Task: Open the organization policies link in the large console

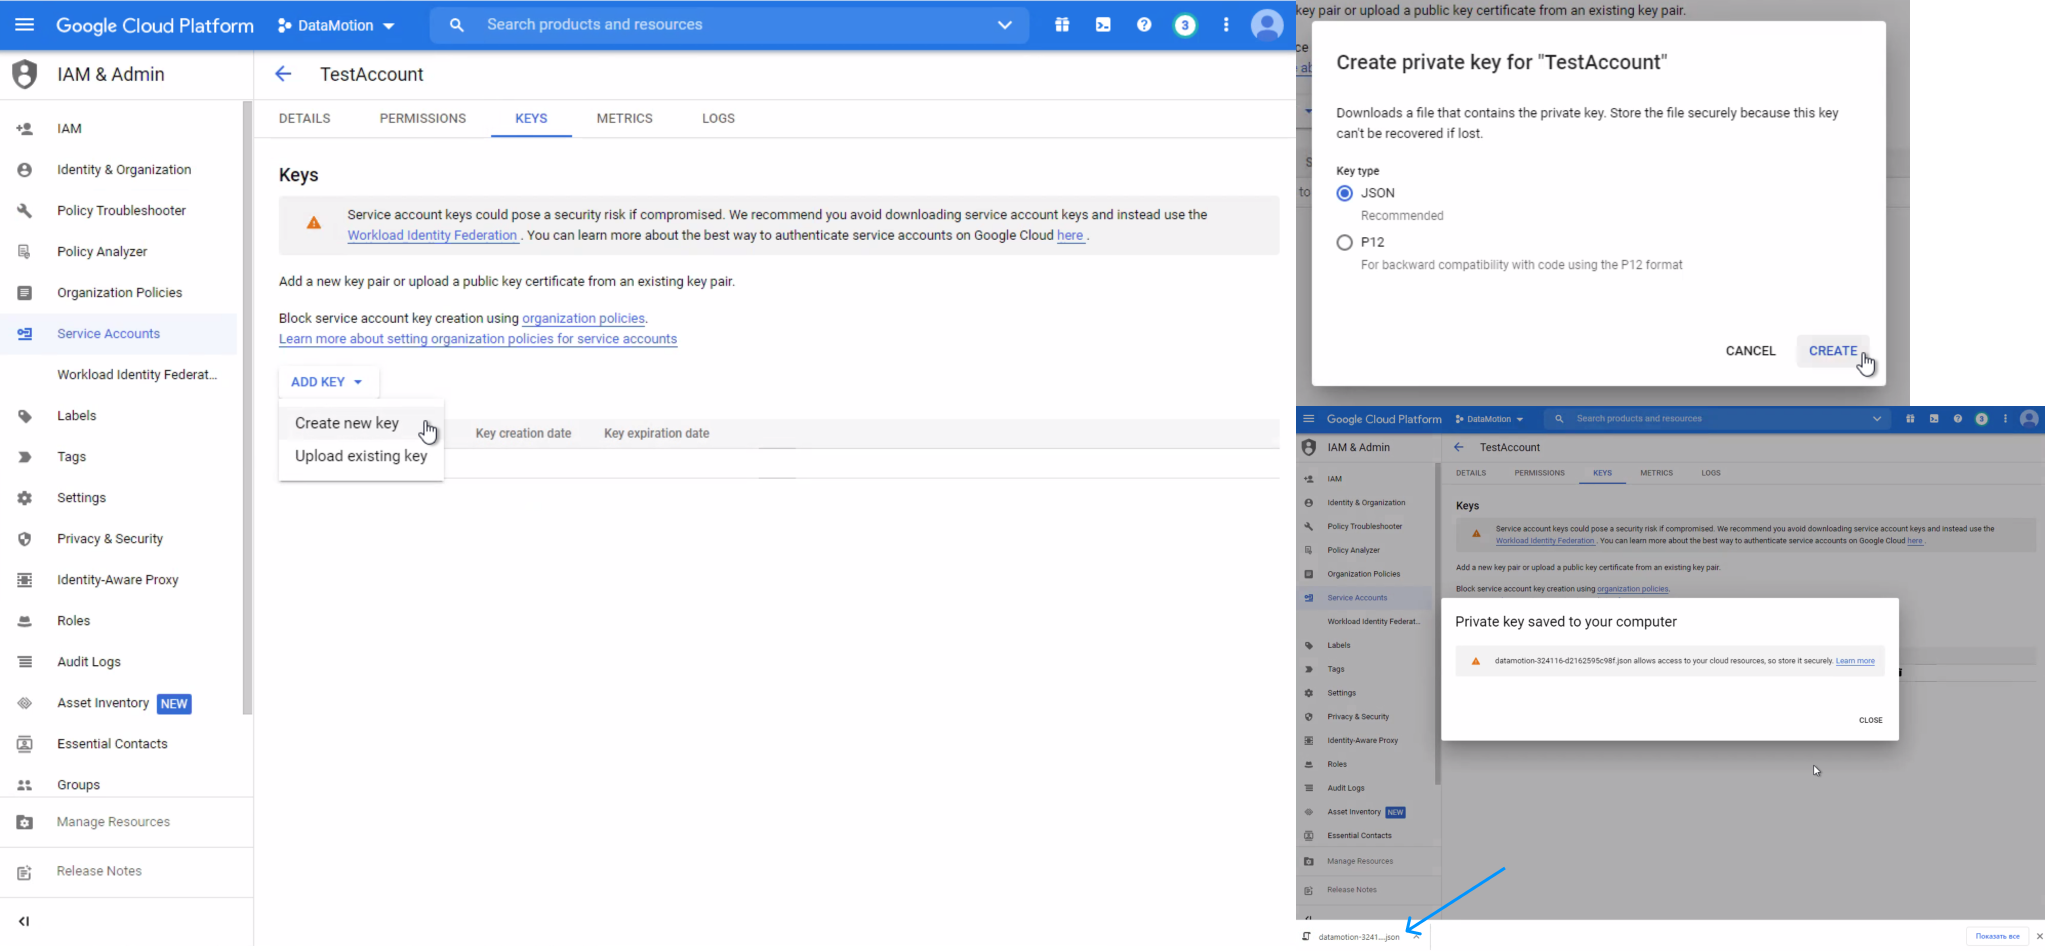Action: [583, 319]
